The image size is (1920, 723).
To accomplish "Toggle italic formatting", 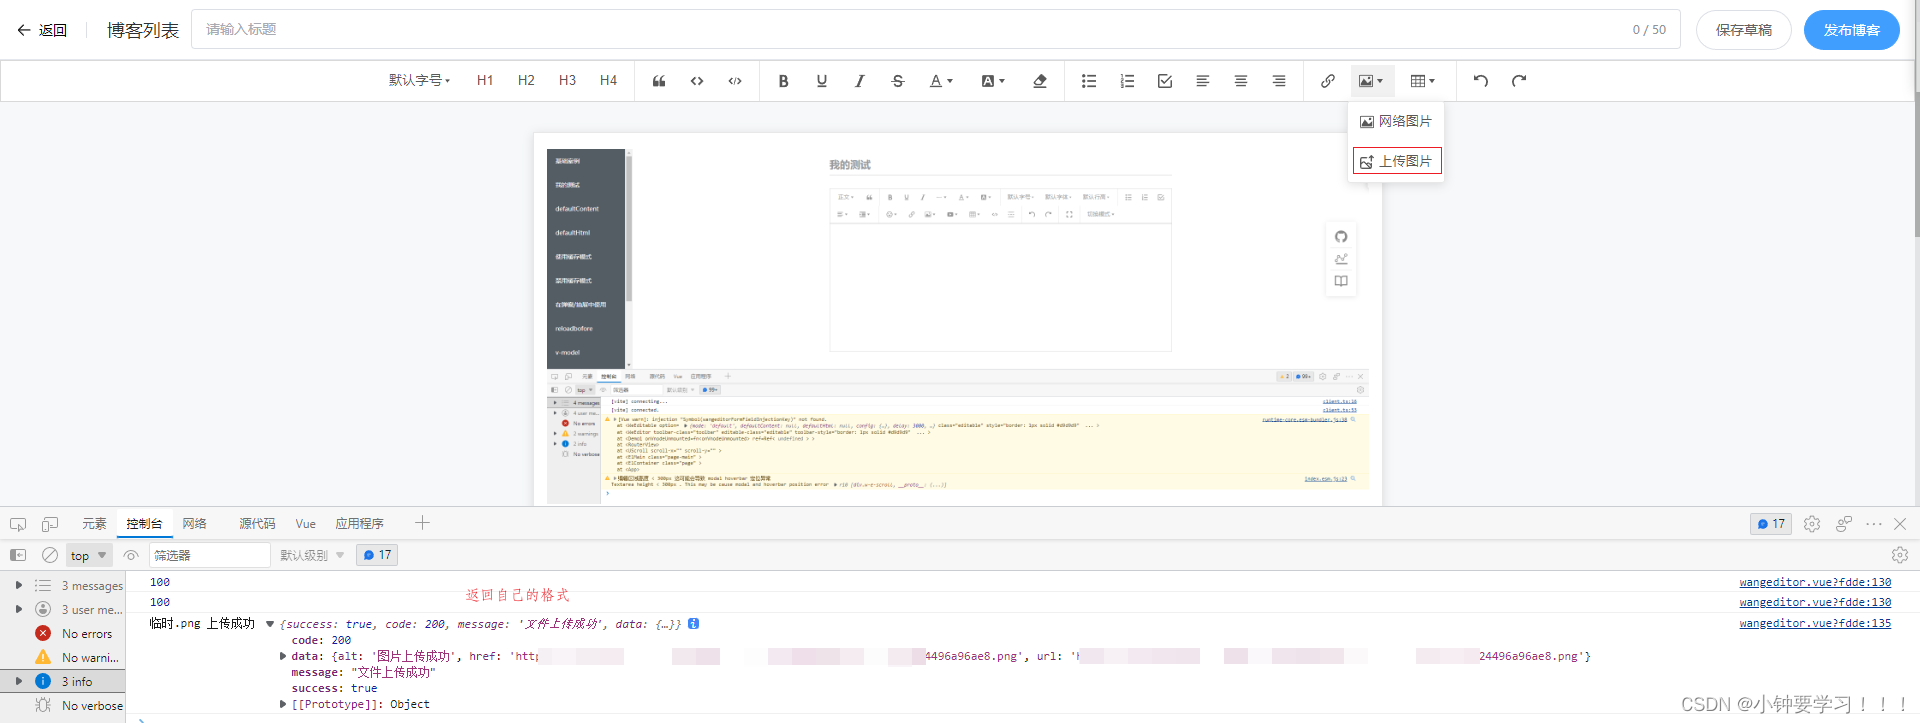I will click(860, 81).
